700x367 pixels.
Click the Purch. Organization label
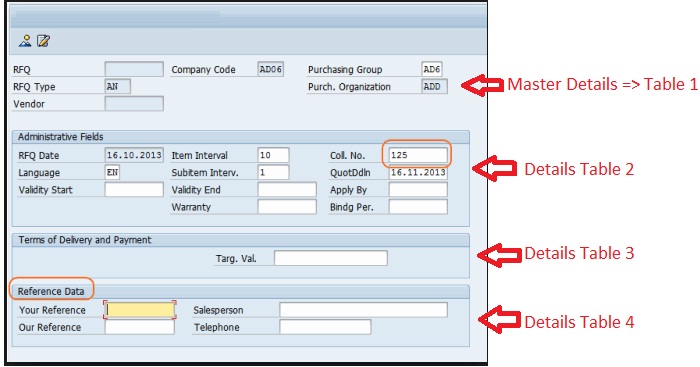[349, 87]
